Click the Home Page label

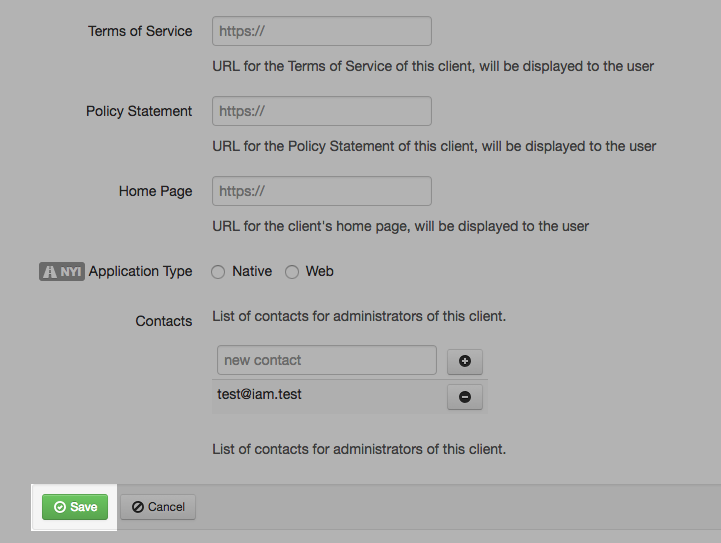(x=155, y=191)
